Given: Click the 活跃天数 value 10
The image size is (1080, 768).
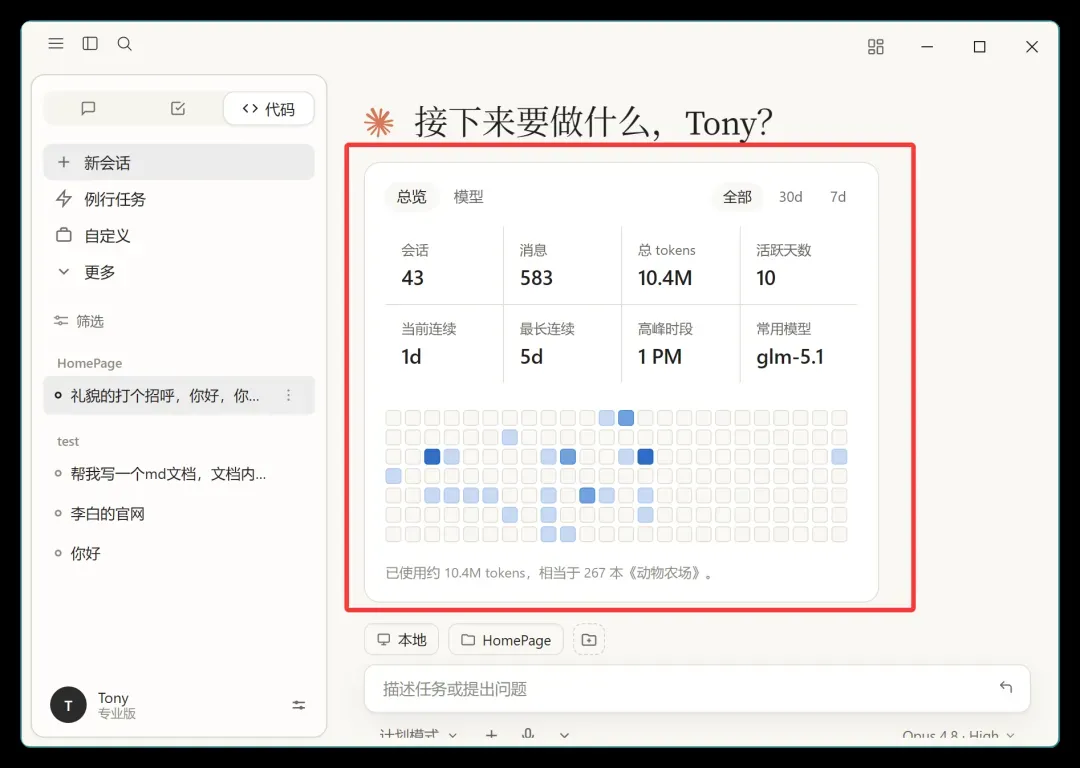Looking at the screenshot, I should click(x=765, y=278).
